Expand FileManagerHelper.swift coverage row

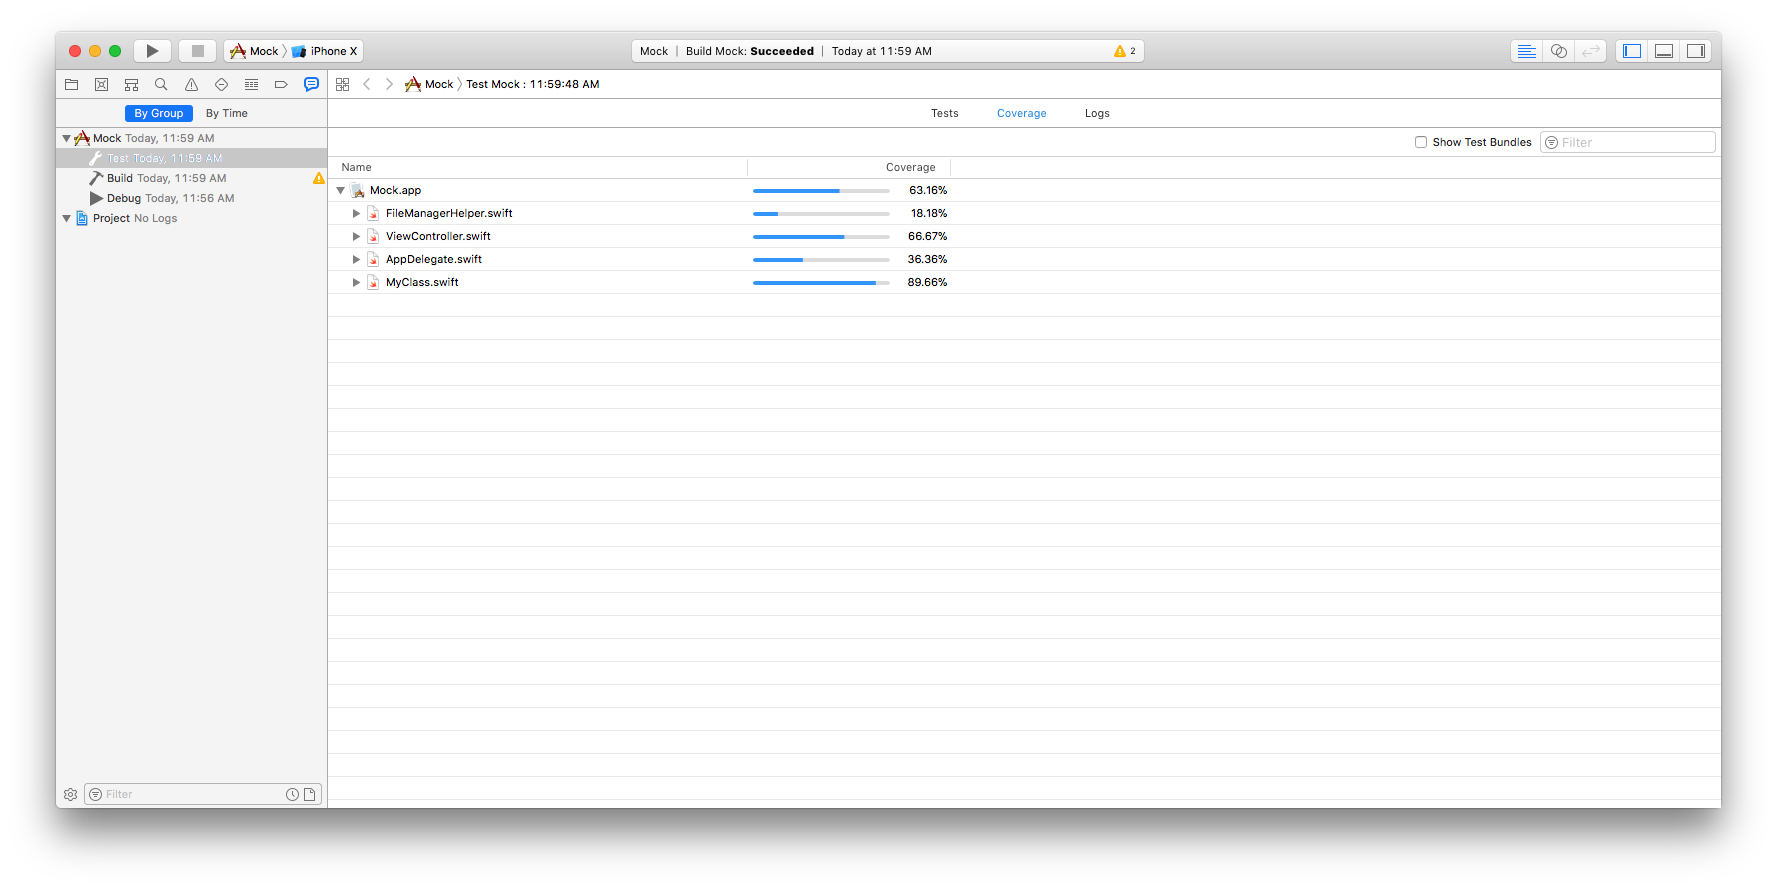356,214
